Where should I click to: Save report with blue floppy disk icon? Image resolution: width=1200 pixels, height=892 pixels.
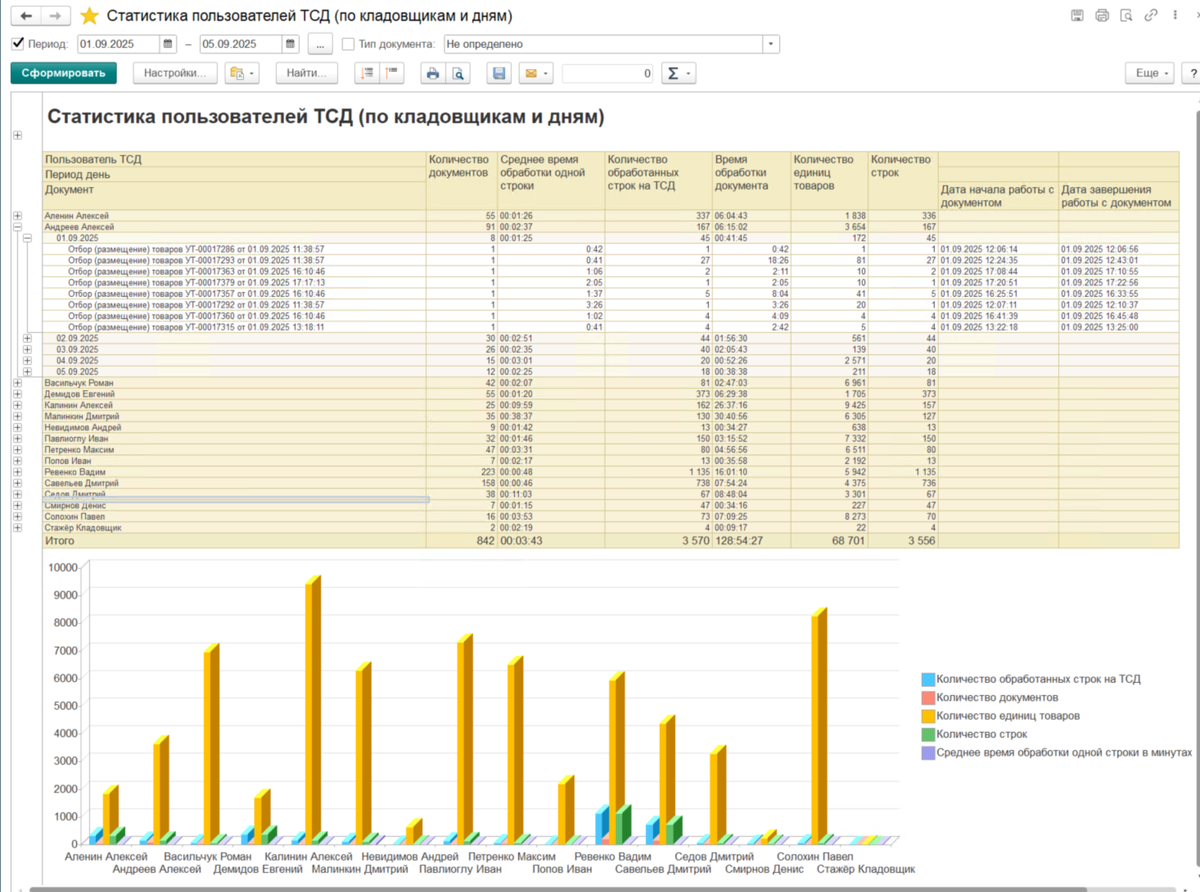(499, 73)
